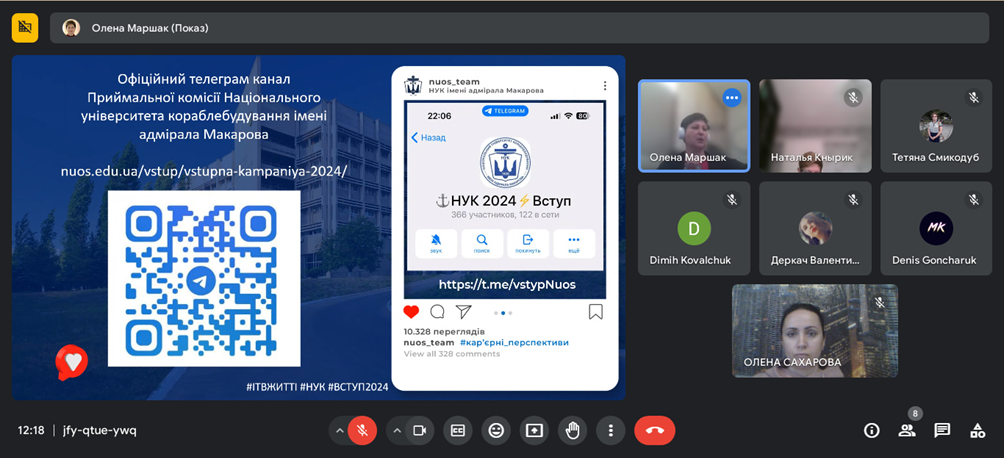
Task: Click the meeting code jfy-qtue-ywq
Action: [x=100, y=430]
